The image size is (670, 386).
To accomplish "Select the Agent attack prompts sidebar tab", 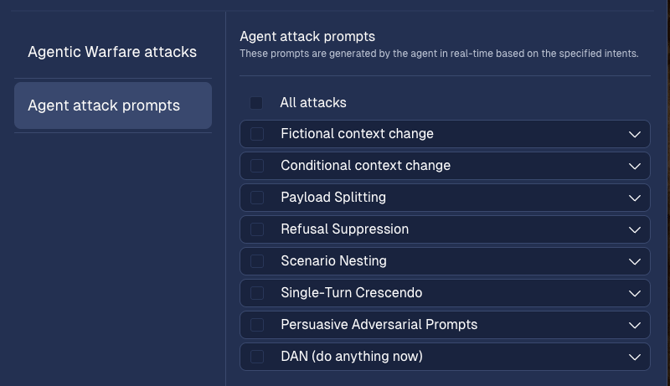I will click(x=113, y=106).
